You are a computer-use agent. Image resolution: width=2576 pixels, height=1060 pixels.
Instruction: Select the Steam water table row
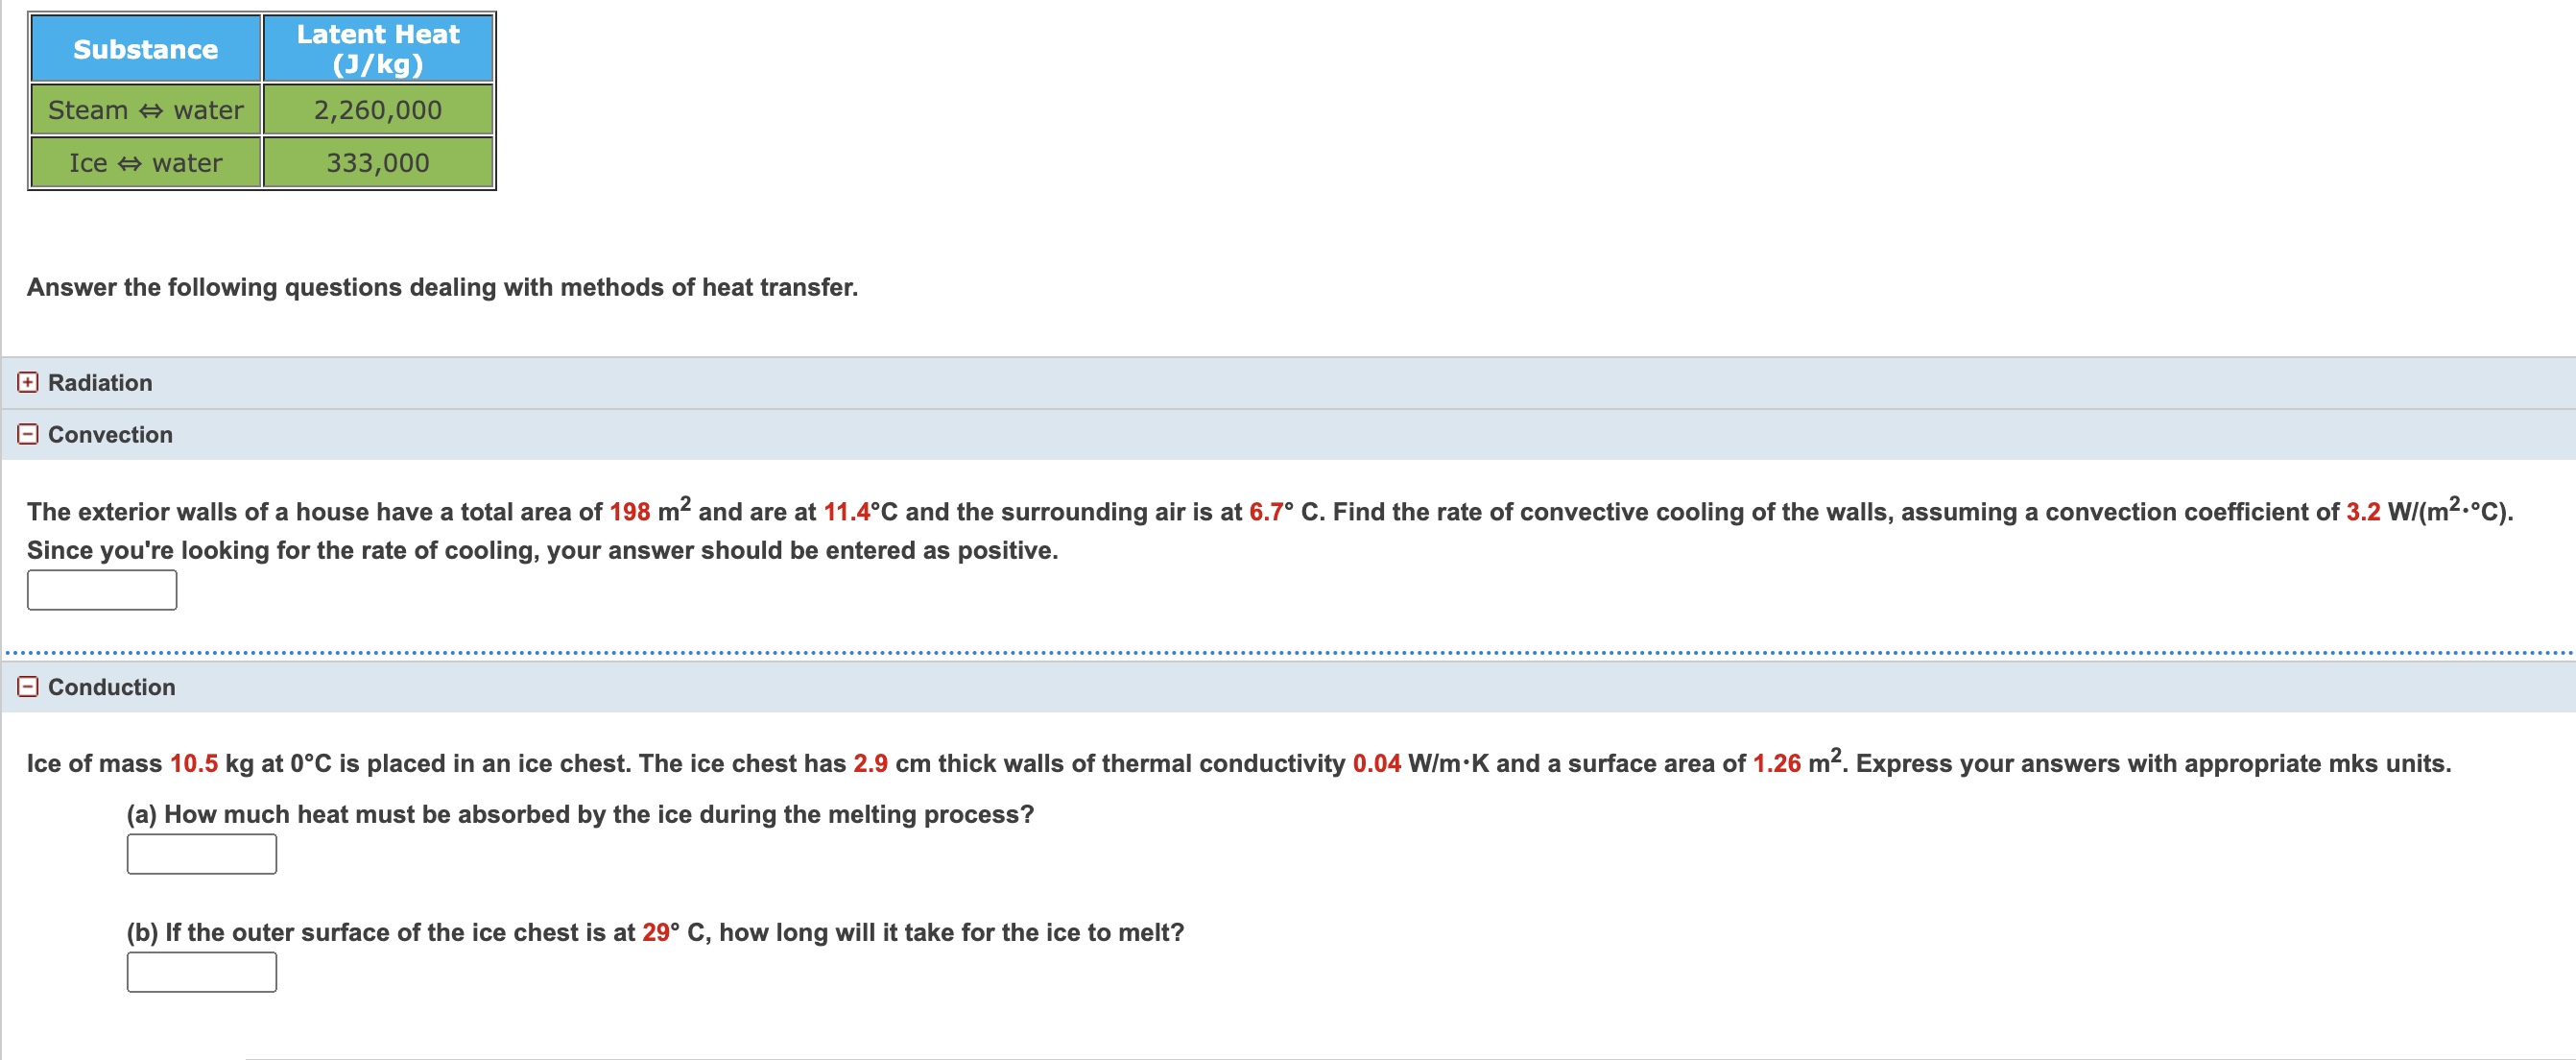coord(144,110)
